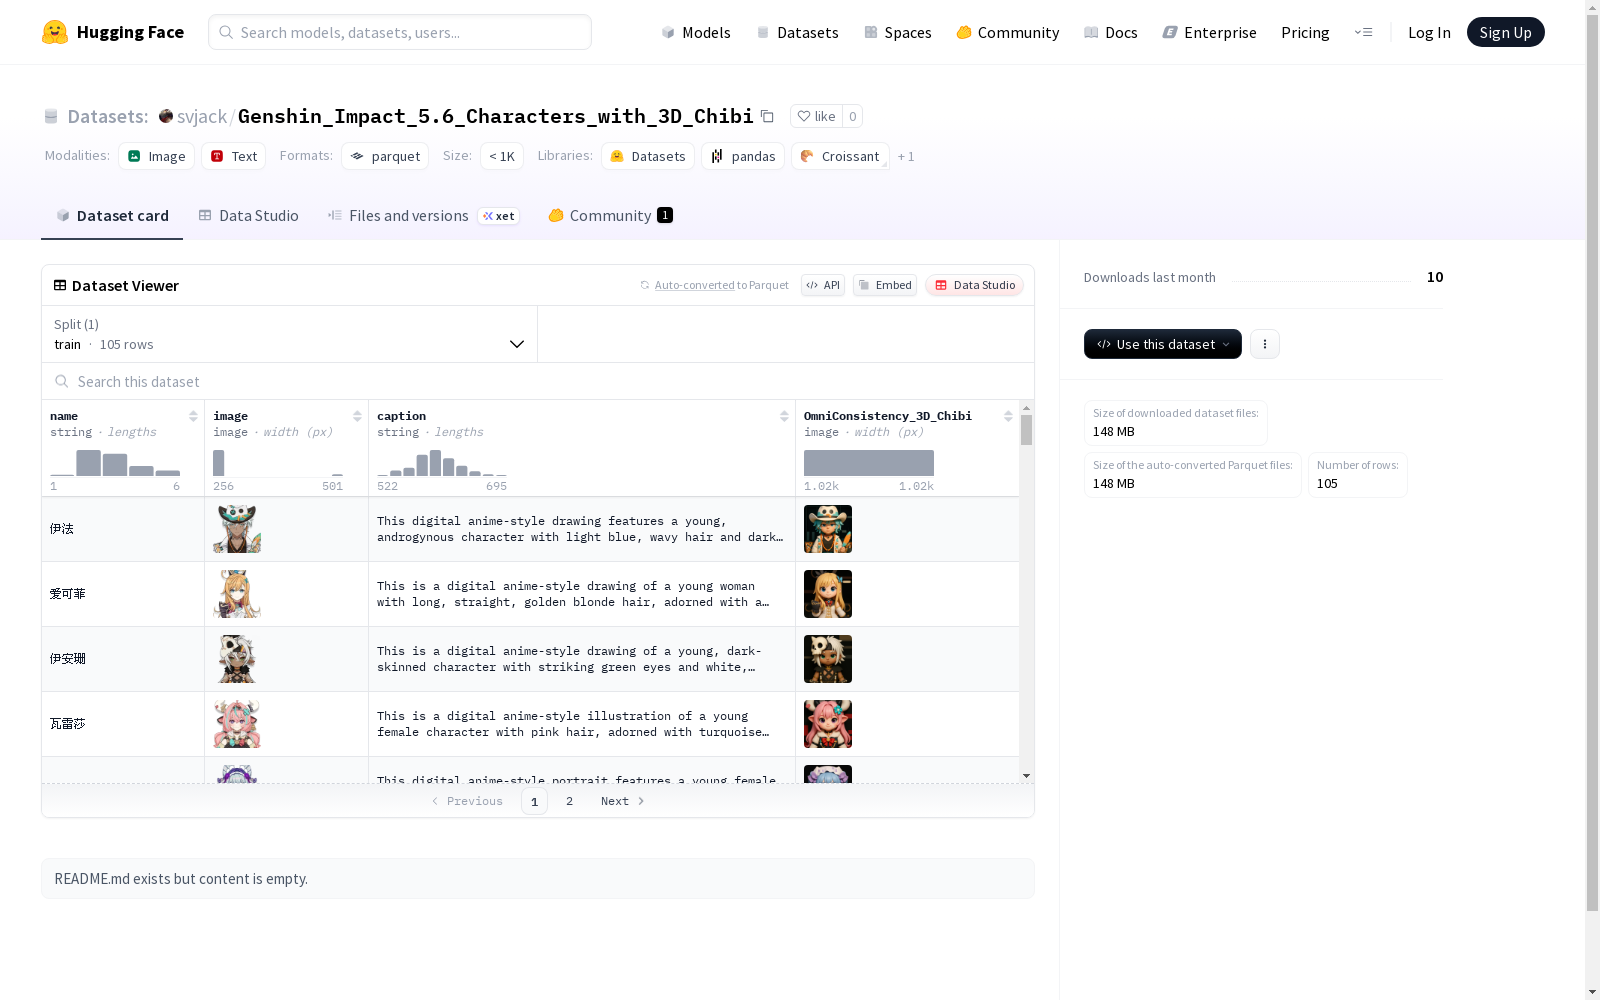Expand the Split train dropdown

pos(290,334)
